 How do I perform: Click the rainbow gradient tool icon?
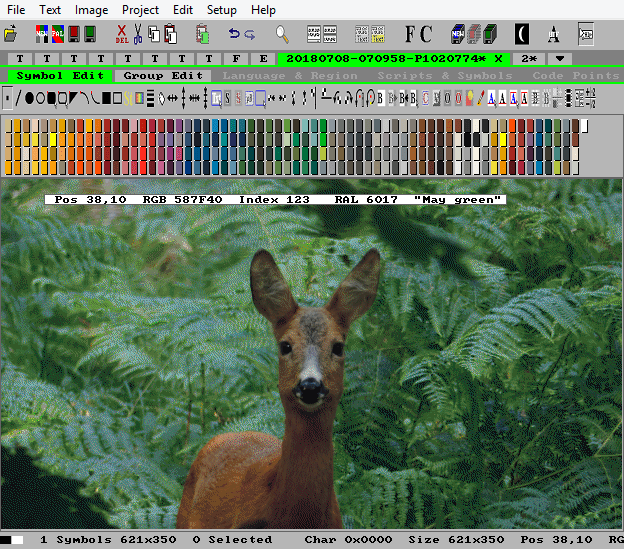tap(139, 98)
